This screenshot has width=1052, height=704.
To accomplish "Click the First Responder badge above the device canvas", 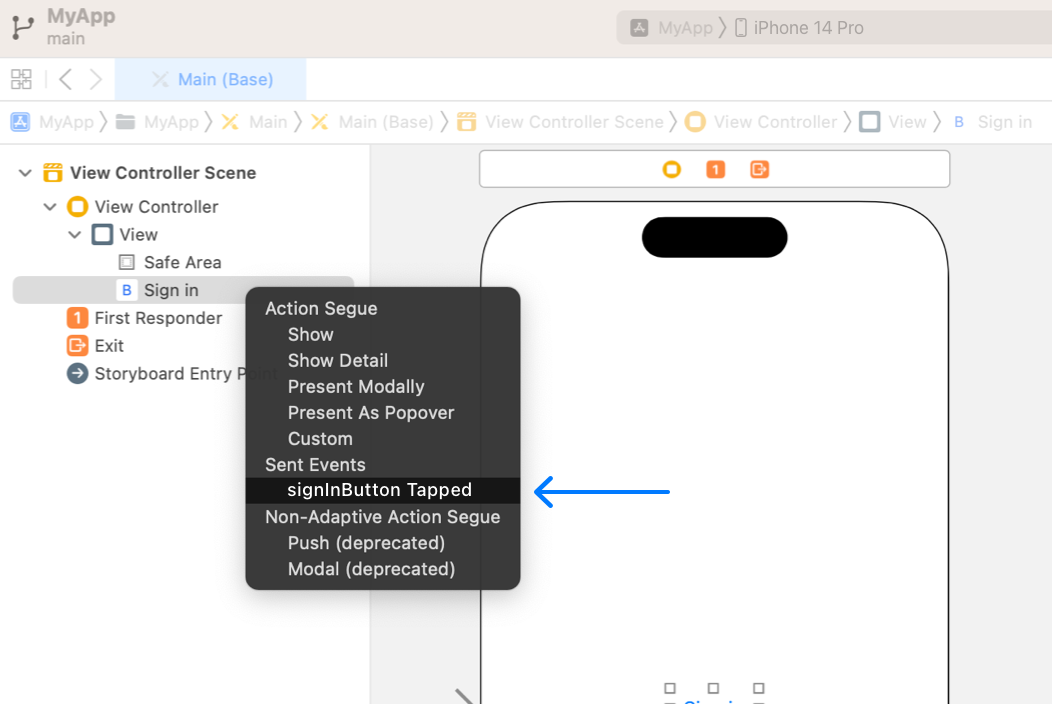I will coord(715,169).
